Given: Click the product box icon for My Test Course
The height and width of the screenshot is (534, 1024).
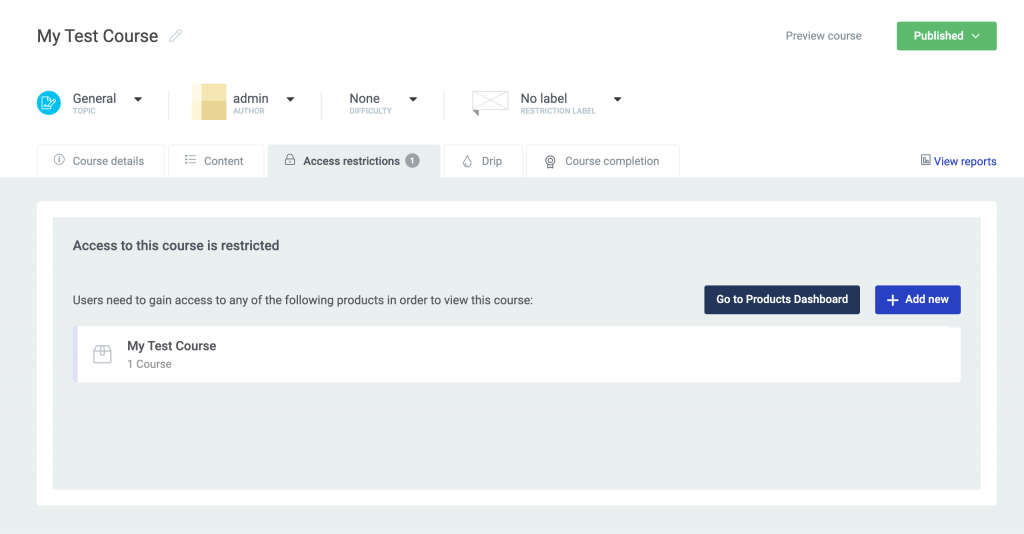Looking at the screenshot, I should point(102,354).
